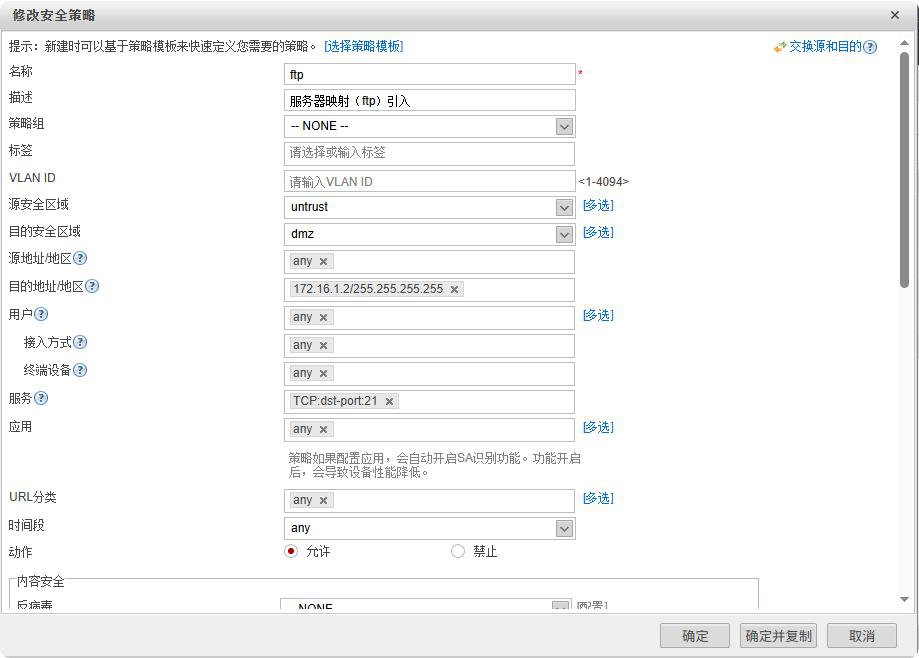Click the VLAN ID input field
This screenshot has width=919, height=658.
click(x=429, y=181)
